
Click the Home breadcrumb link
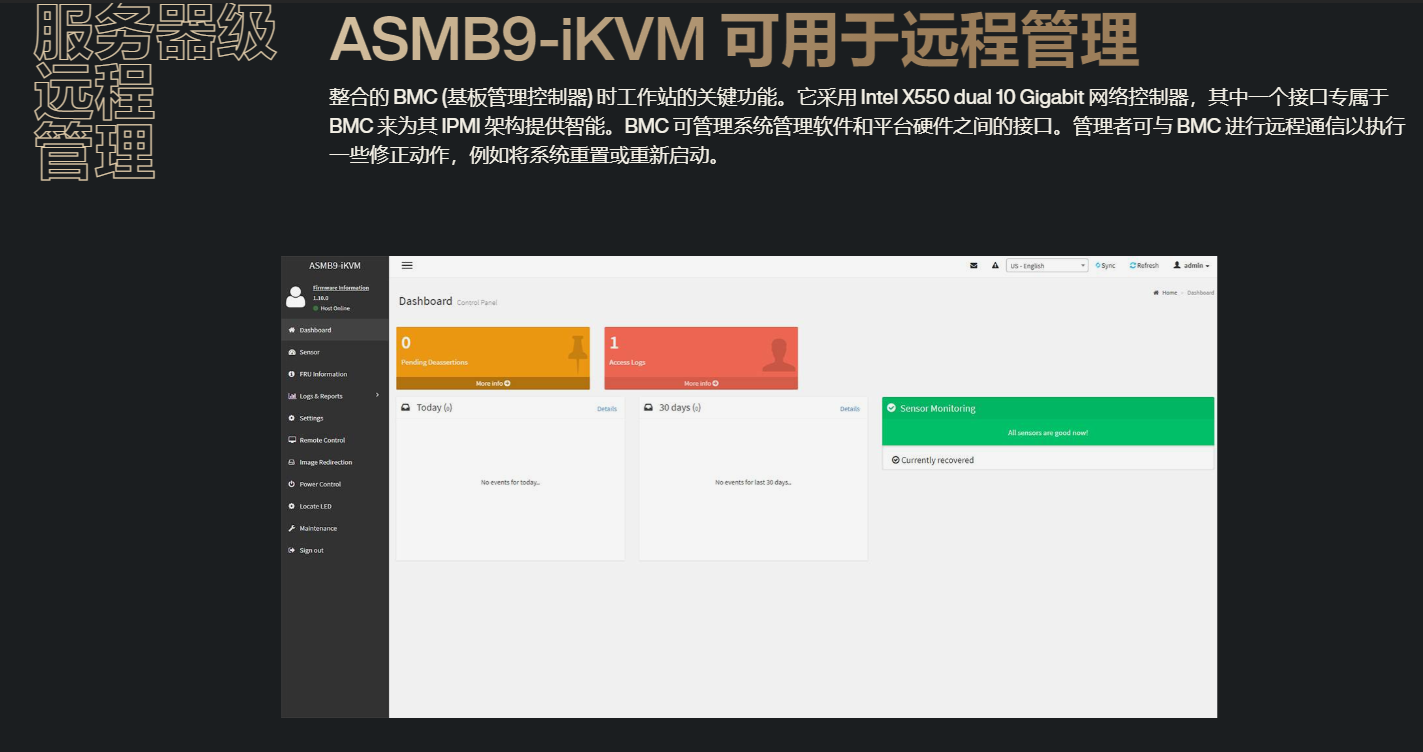point(1166,293)
